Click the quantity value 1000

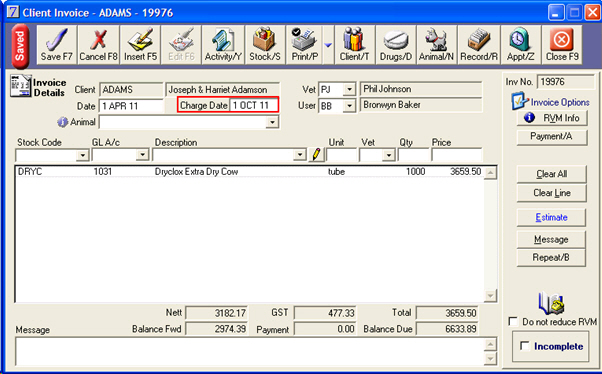click(x=416, y=172)
